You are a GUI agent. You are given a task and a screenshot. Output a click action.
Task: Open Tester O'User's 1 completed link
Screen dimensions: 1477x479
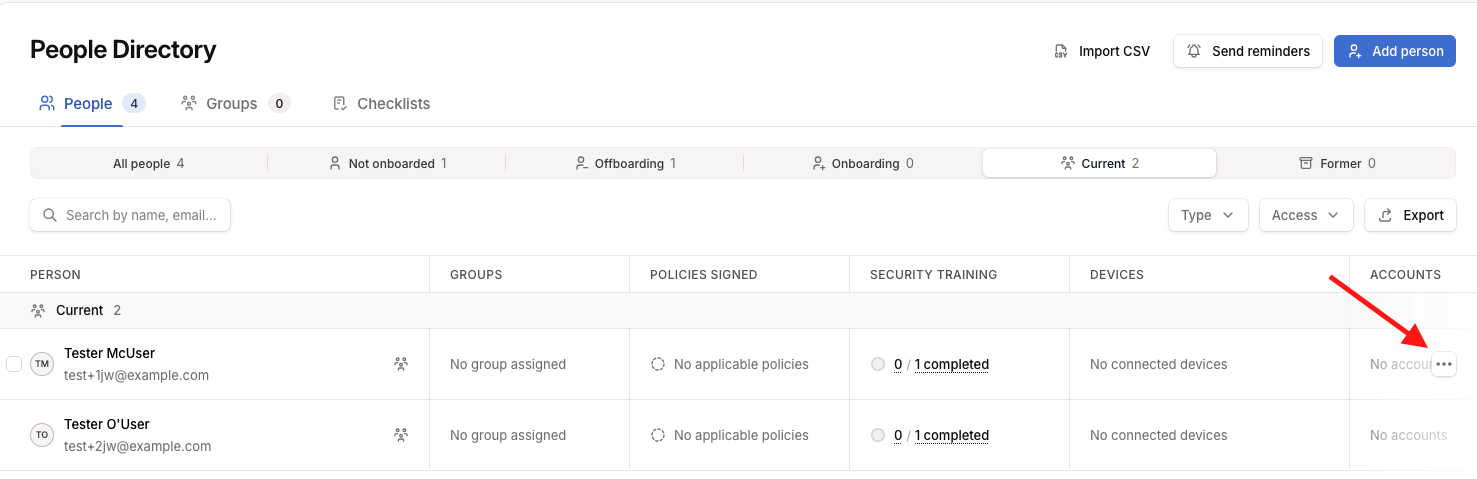click(952, 435)
